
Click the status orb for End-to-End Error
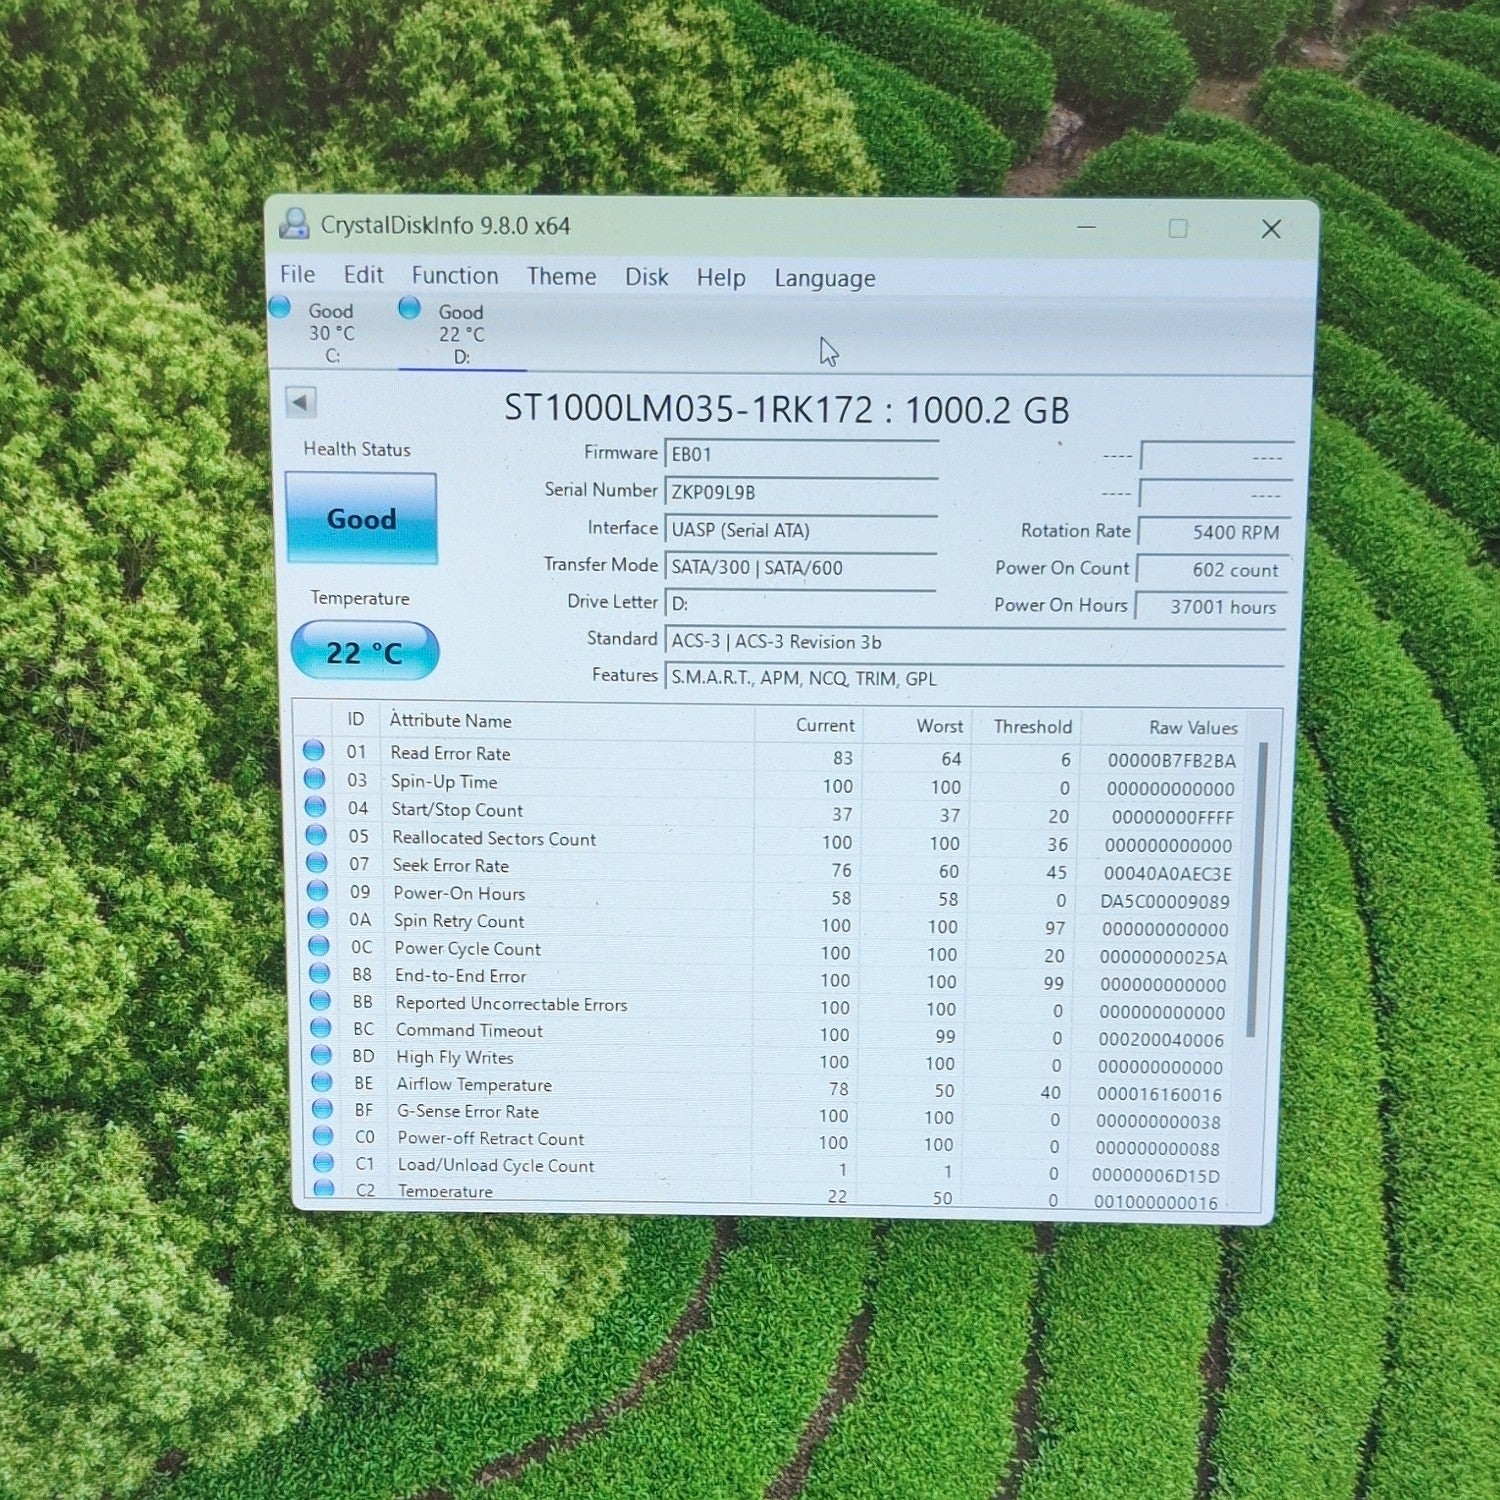319,972
